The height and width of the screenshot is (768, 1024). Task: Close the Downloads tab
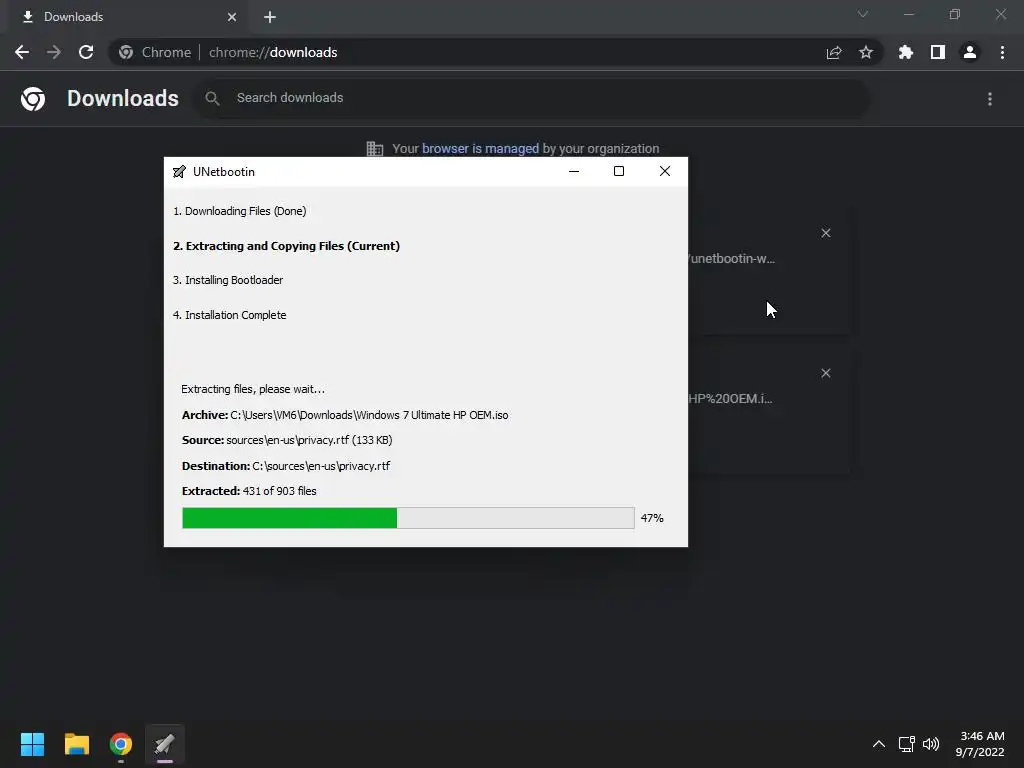(x=232, y=17)
